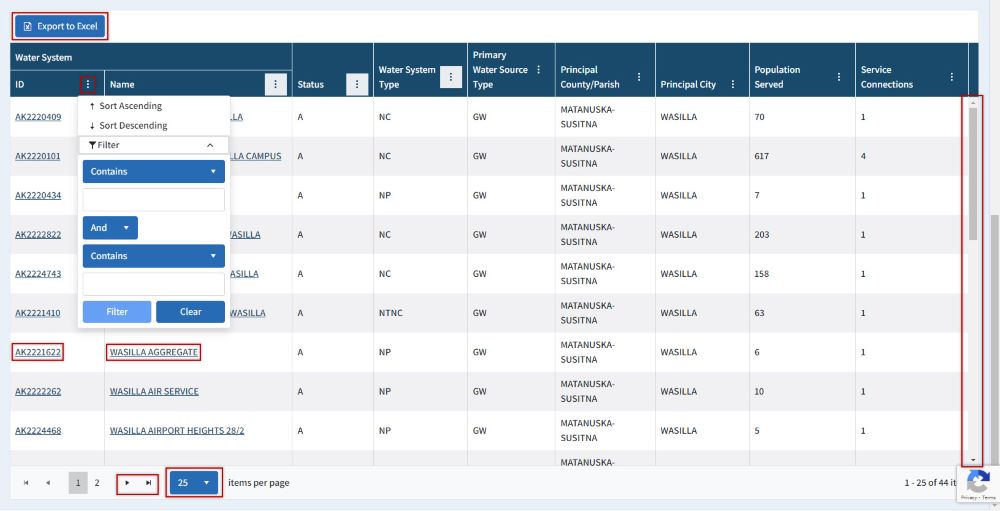
Task: Choose Sort Ascending from column menu
Action: point(130,106)
